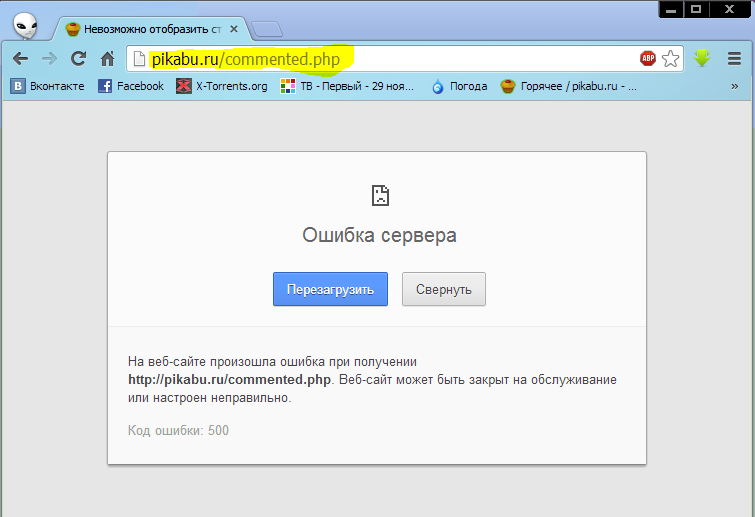This screenshot has height=517, width=755.
Task: Click the forward navigation arrow
Action: point(49,59)
